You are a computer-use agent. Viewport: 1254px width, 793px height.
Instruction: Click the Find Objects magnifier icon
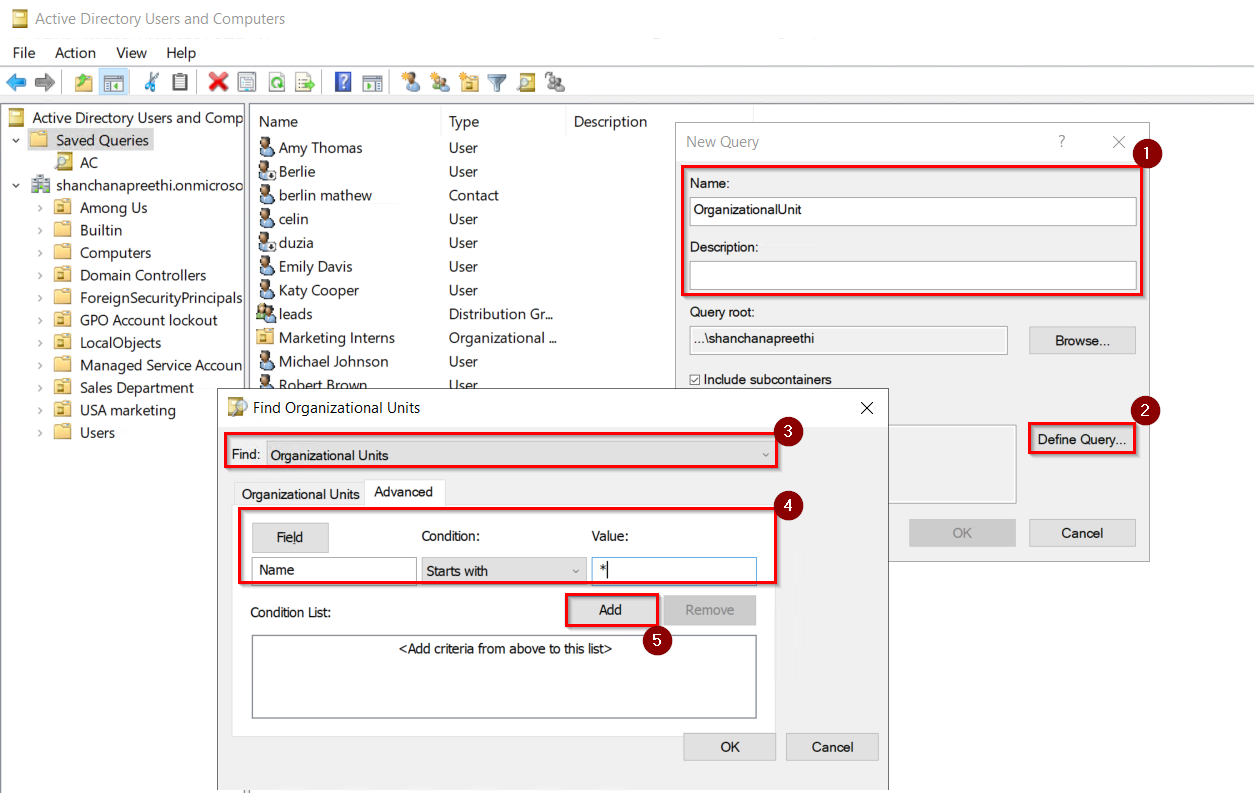tap(525, 82)
